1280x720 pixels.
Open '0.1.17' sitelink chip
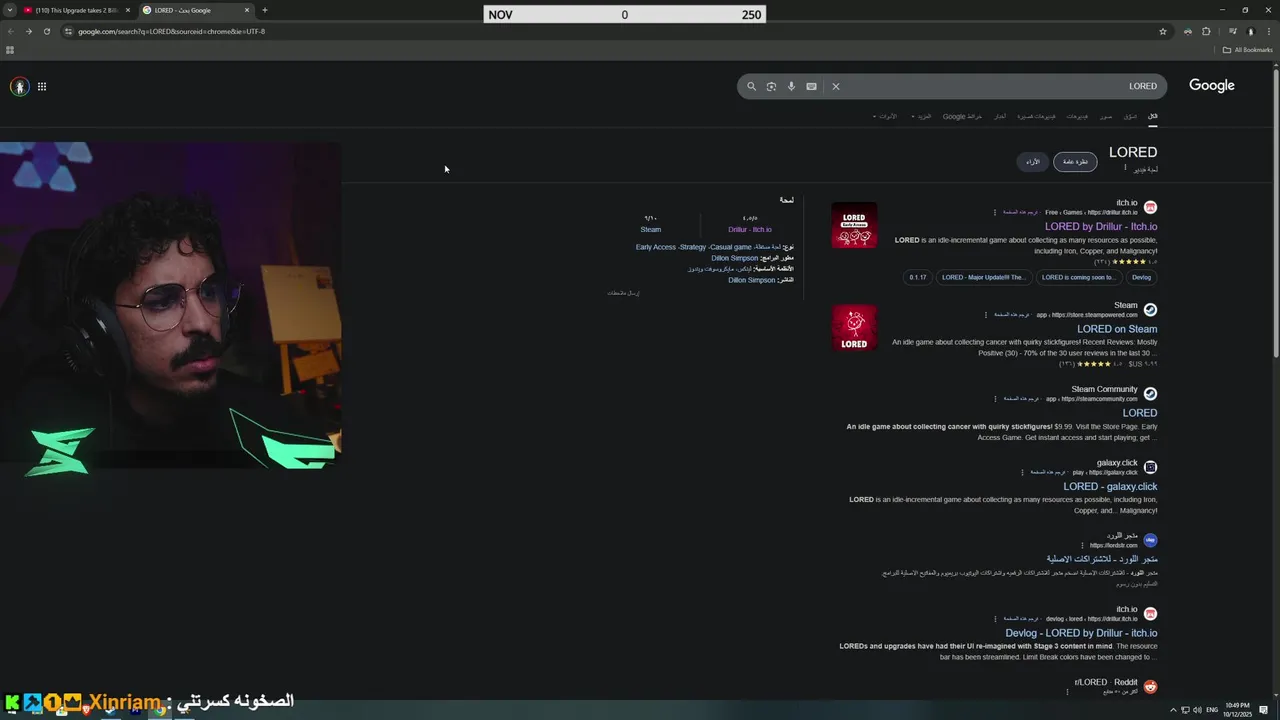click(x=917, y=277)
